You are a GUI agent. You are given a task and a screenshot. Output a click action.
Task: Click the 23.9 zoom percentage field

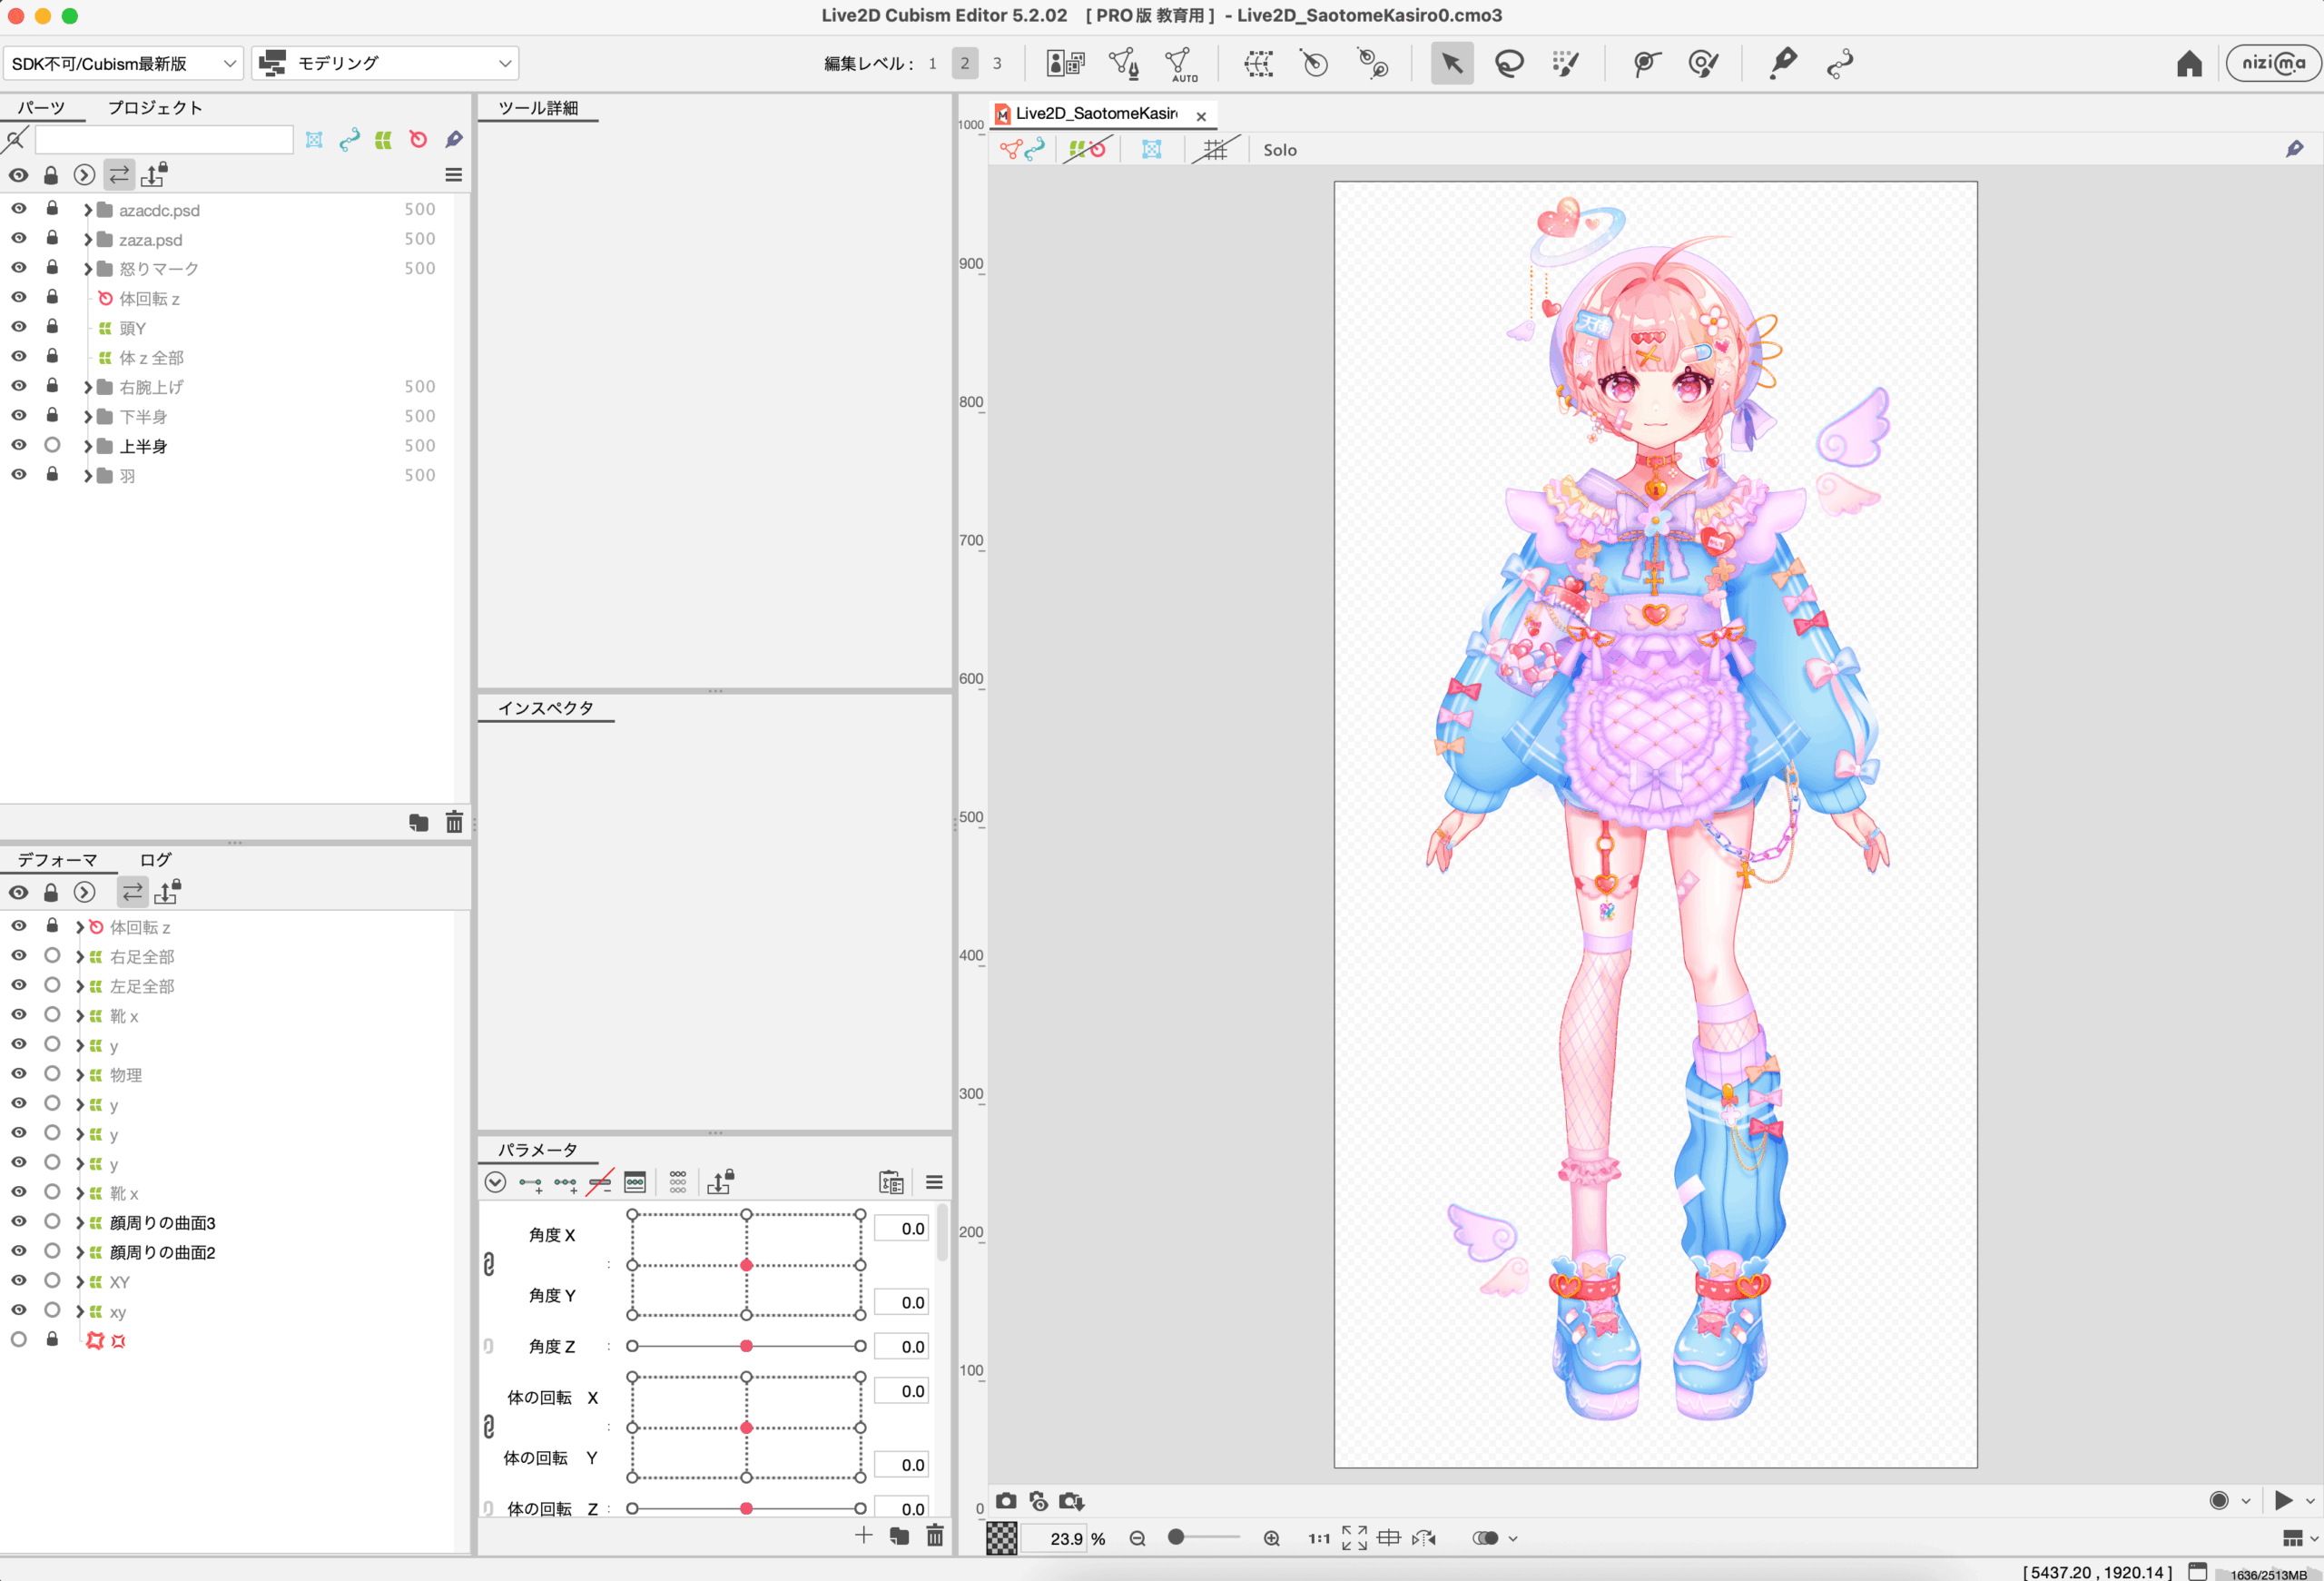click(x=1056, y=1538)
